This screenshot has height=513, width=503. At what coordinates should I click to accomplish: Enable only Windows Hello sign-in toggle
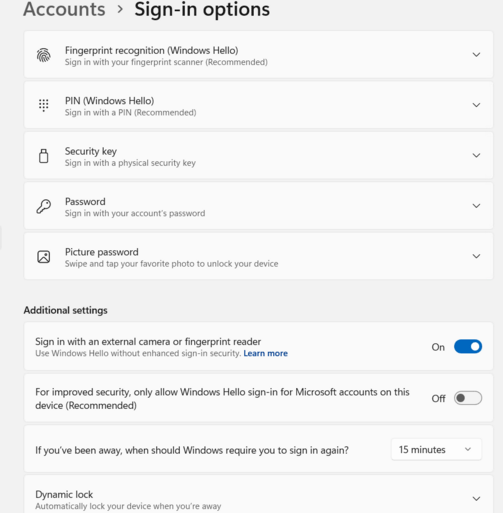[468, 398]
